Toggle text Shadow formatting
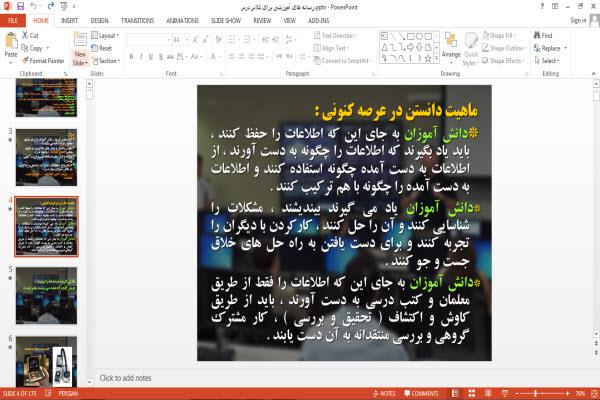The width and height of the screenshot is (600, 400). click(161, 57)
